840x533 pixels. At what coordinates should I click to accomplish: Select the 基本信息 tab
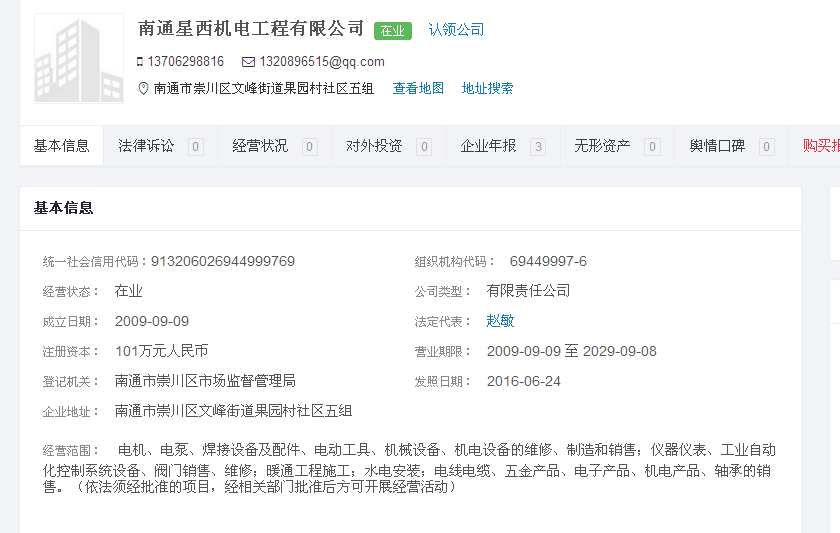(62, 146)
